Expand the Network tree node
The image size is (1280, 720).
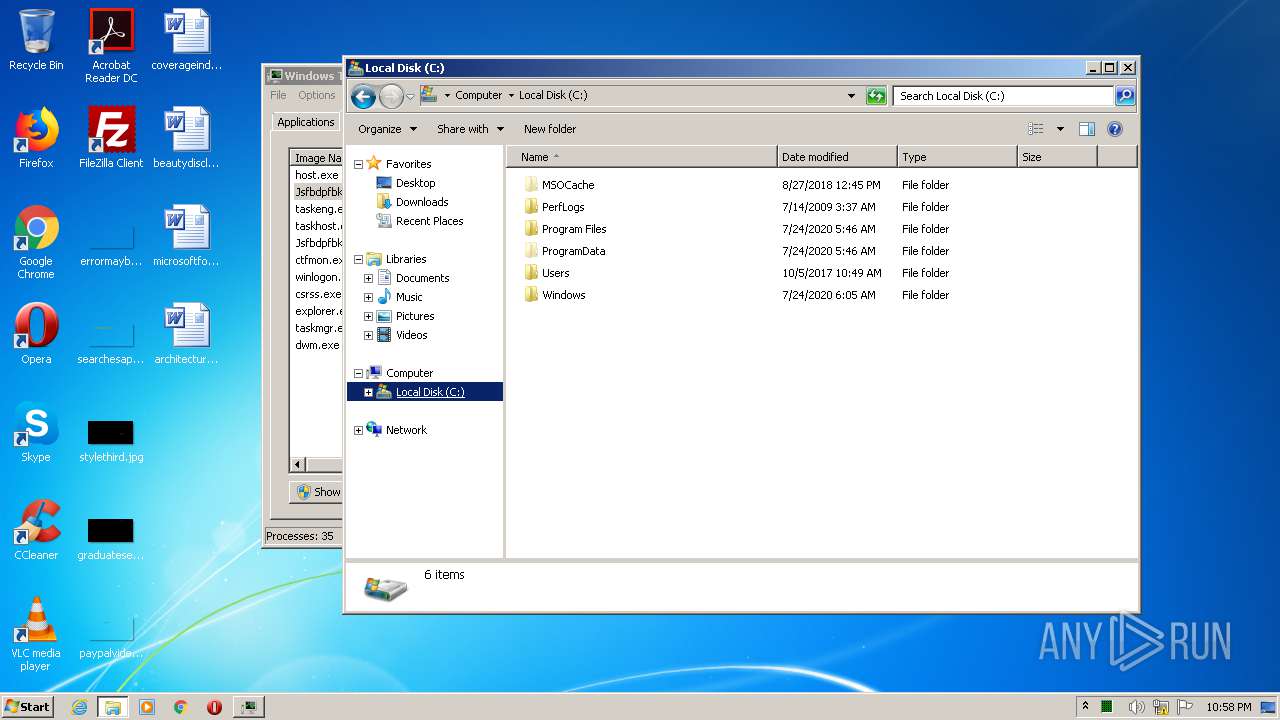click(x=358, y=430)
